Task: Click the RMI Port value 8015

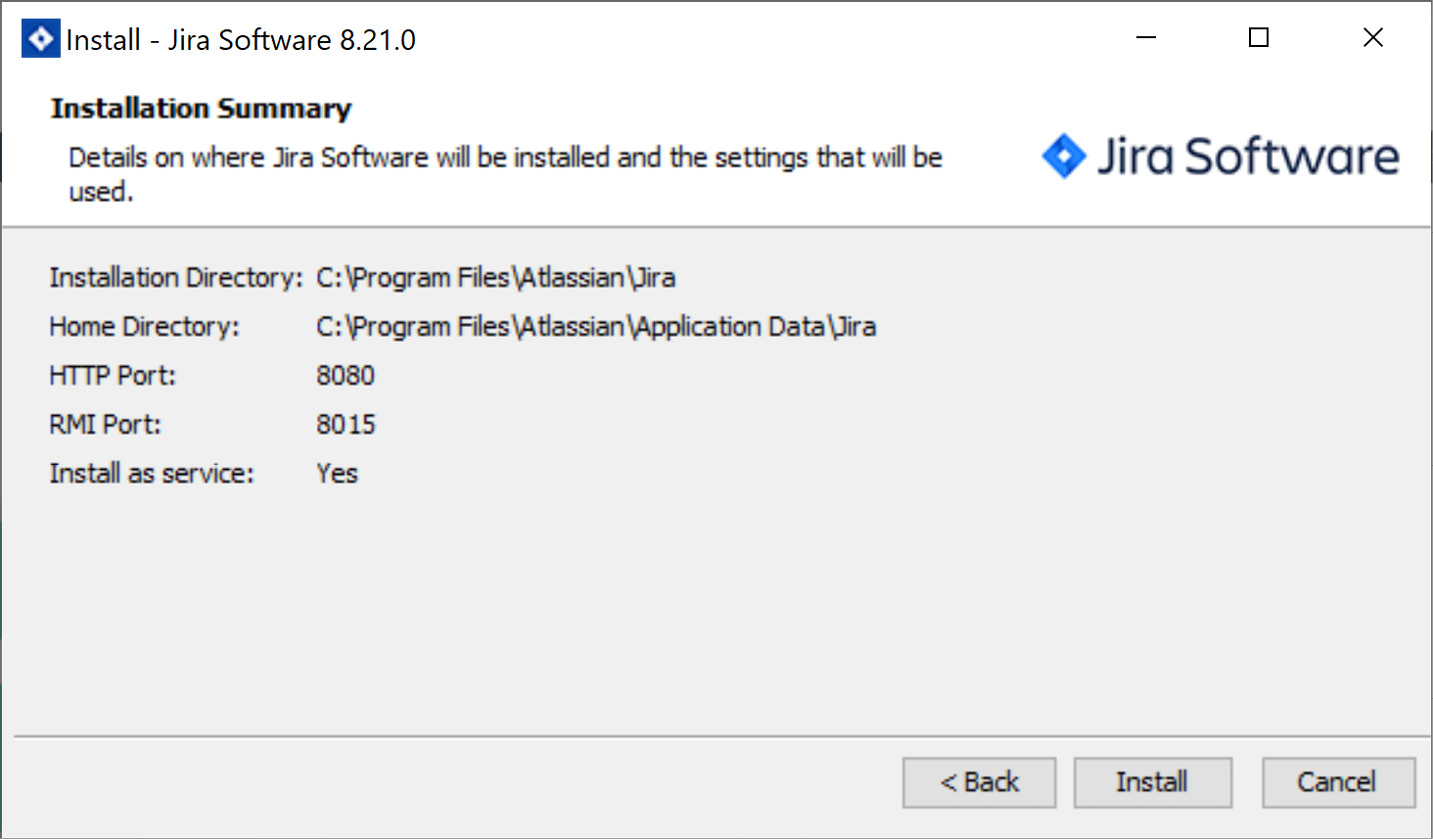Action: tap(345, 424)
